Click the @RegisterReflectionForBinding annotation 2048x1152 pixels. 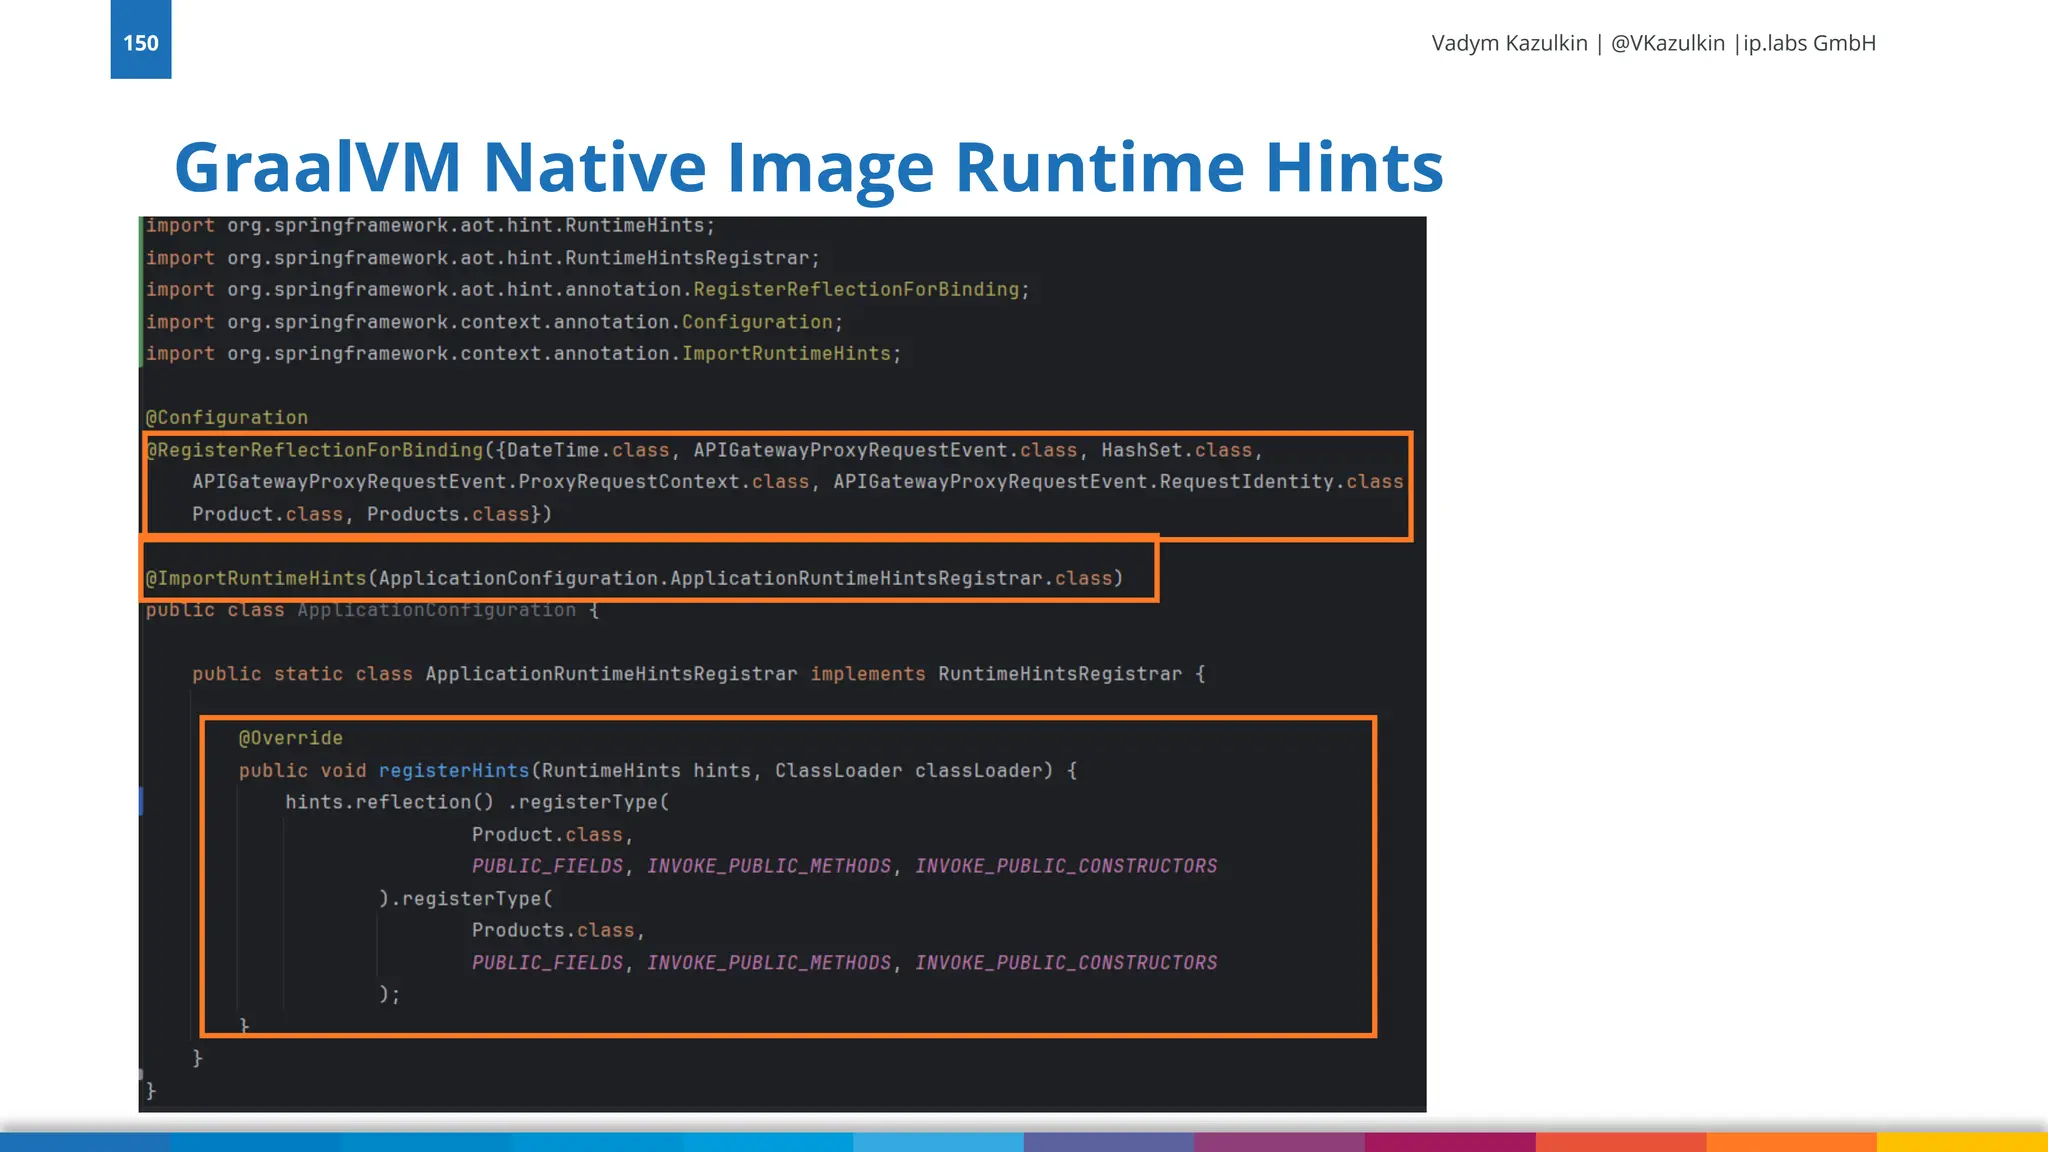point(315,450)
